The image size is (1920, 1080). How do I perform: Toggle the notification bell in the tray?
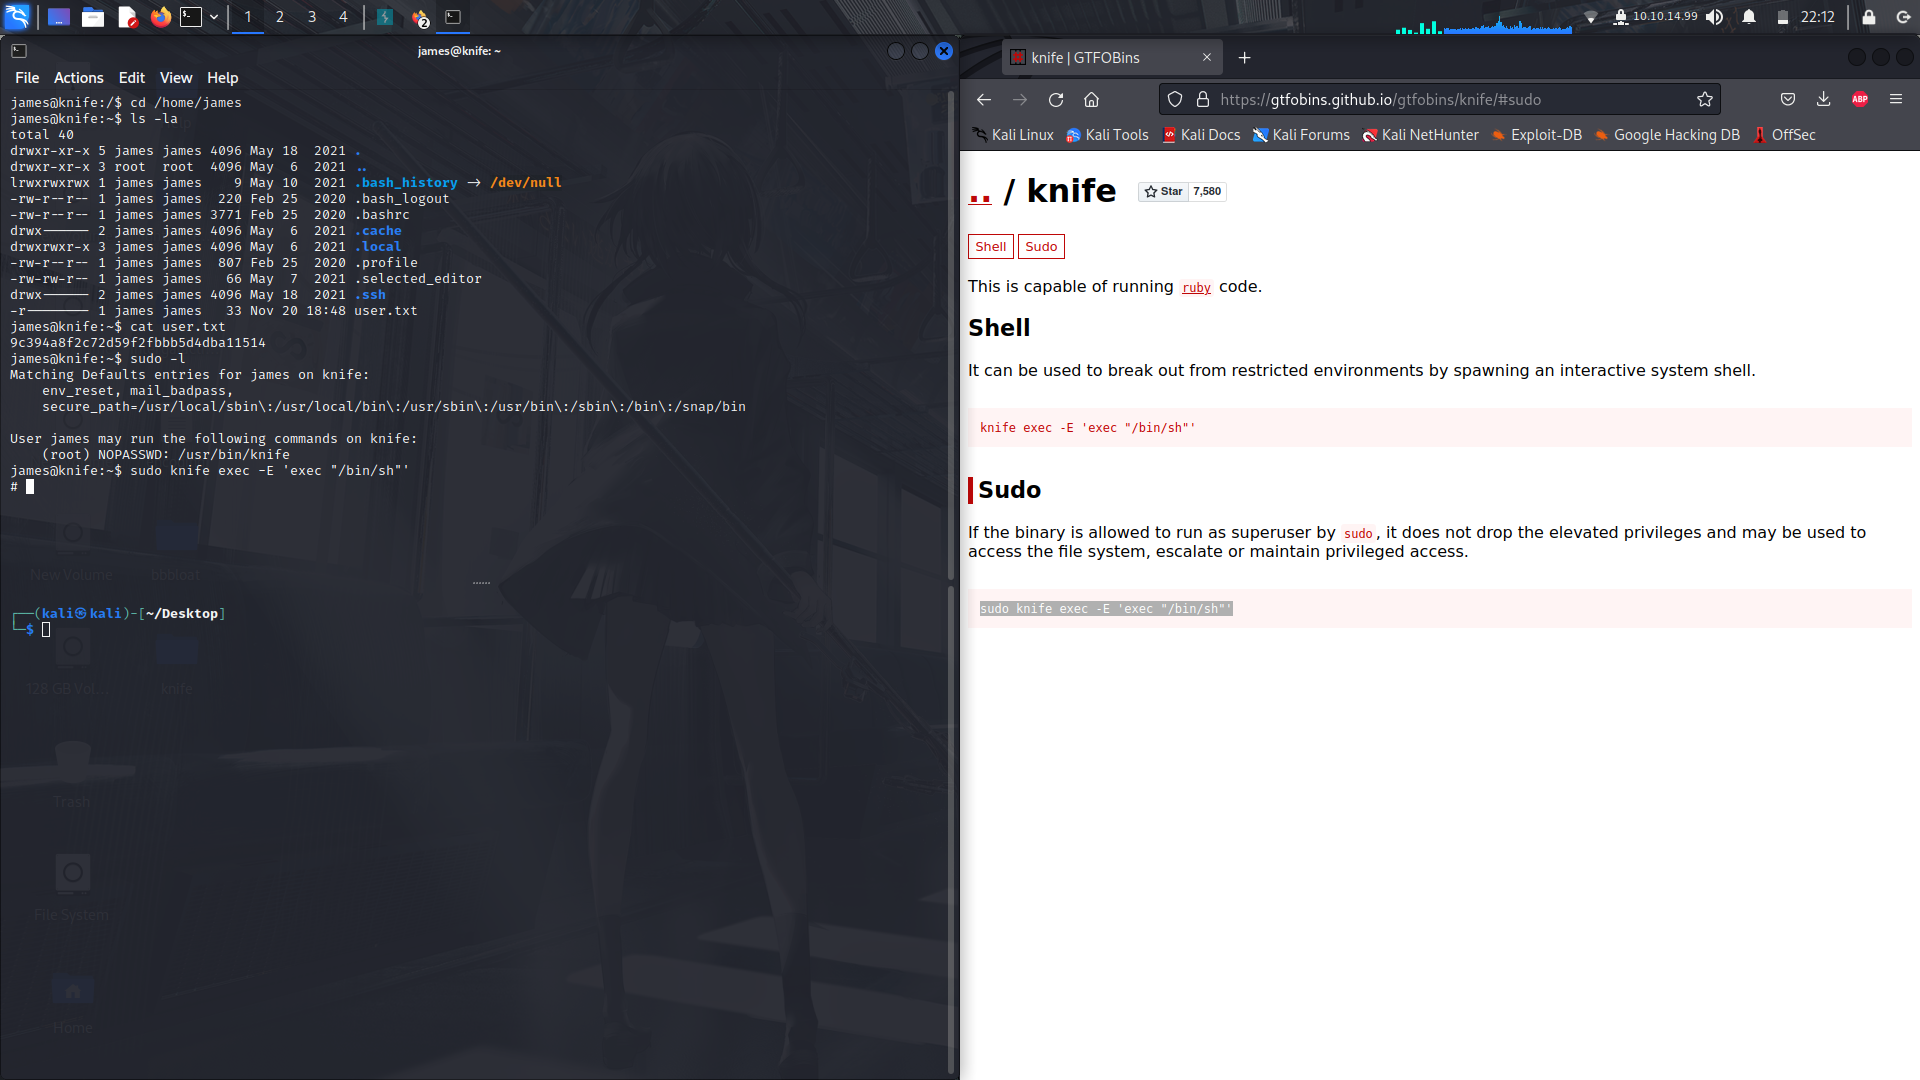coord(1748,17)
